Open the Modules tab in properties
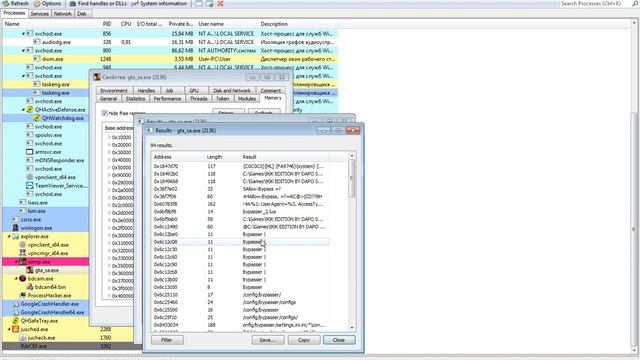This screenshot has width=640, height=360. (x=247, y=99)
